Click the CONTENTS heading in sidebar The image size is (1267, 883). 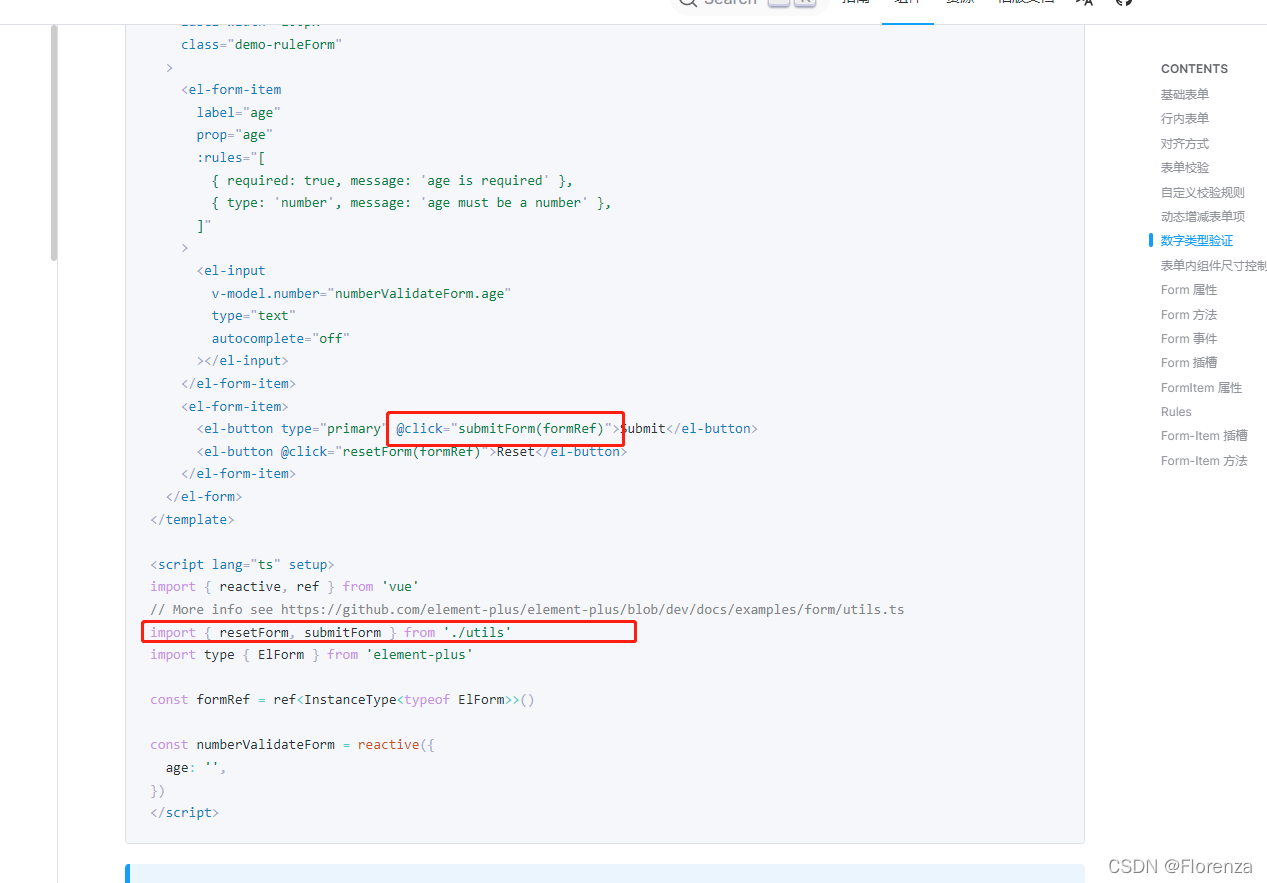click(1194, 69)
